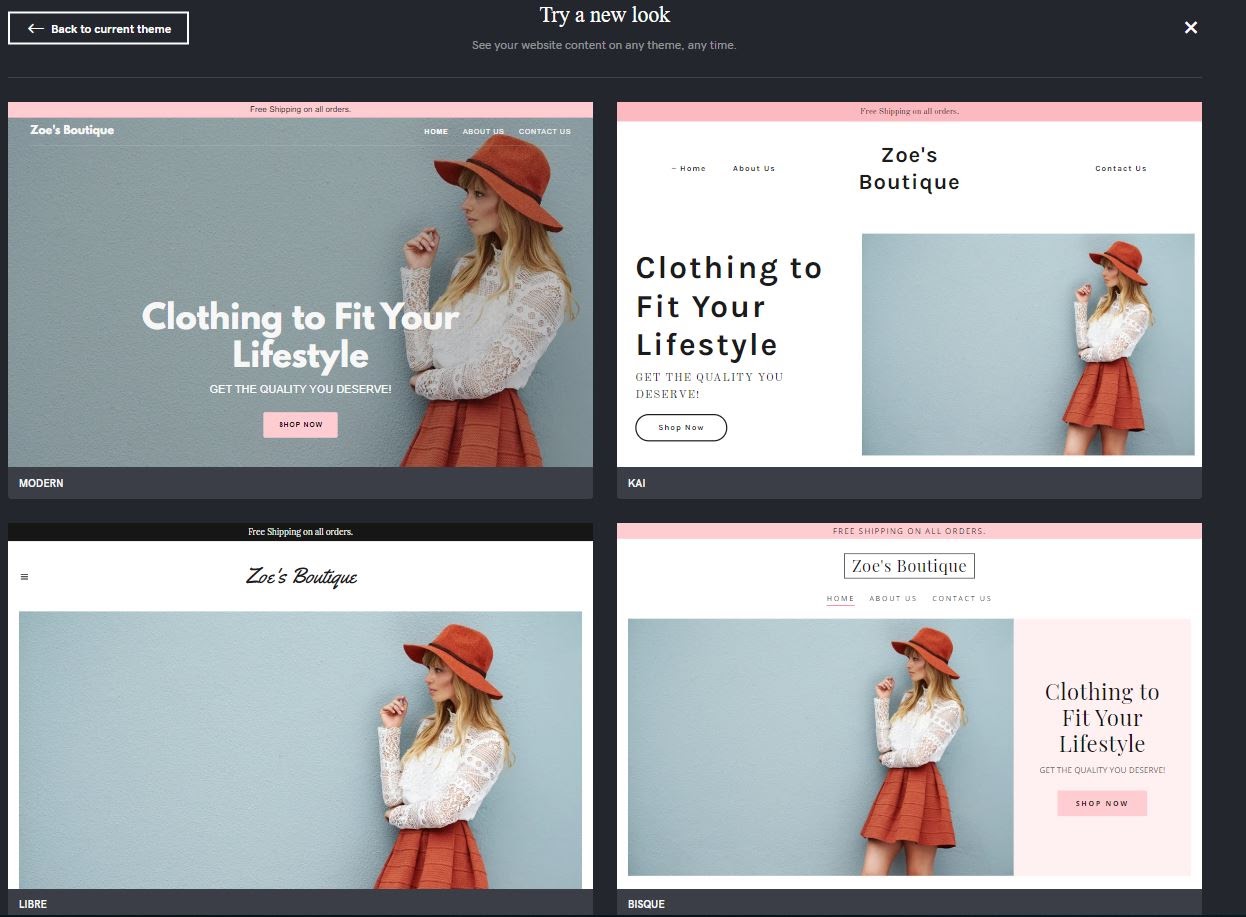Click Zoe's Boutique script logo in Libre preview
Screen dimensions: 1246x917
coord(301,577)
